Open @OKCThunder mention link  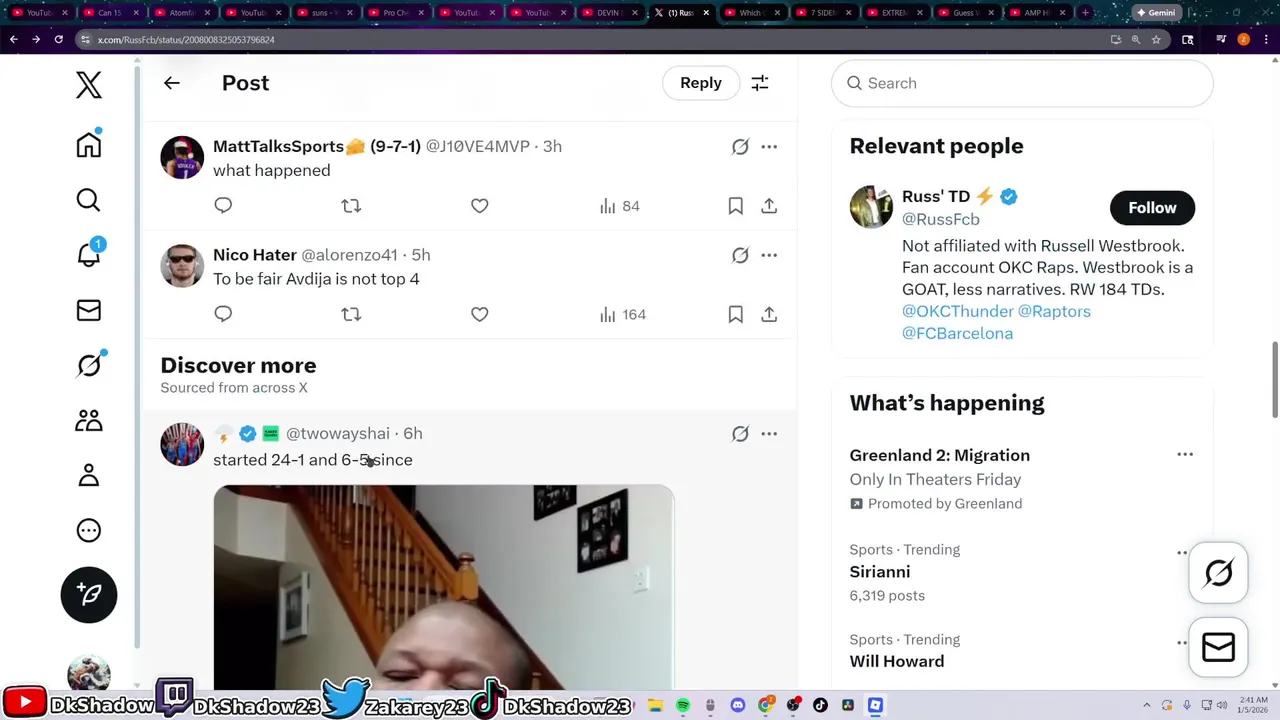(x=957, y=311)
